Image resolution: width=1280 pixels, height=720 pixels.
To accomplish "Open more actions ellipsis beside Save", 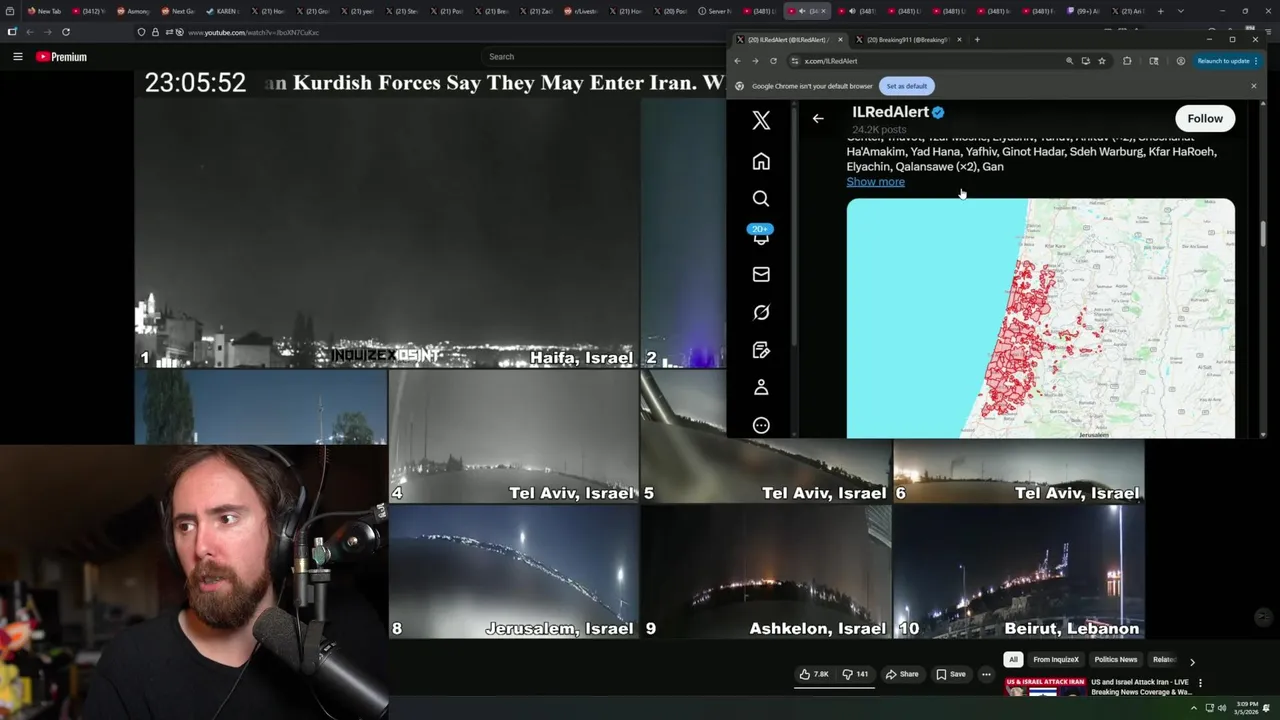I will pos(986,674).
